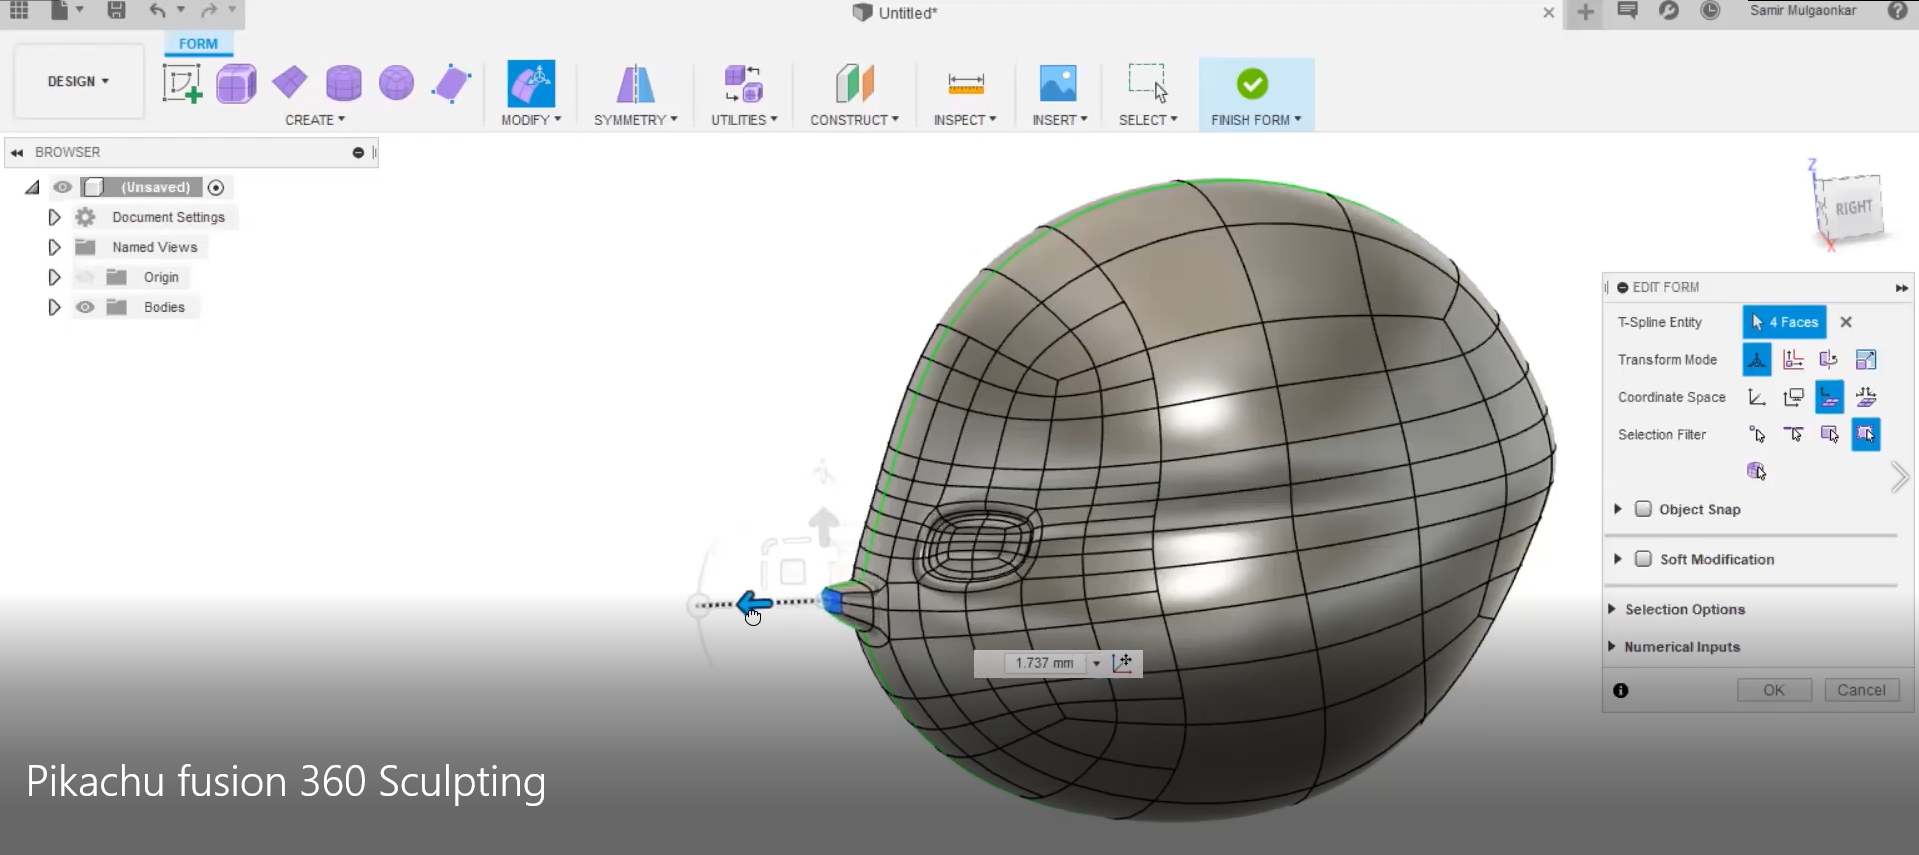Image resolution: width=1919 pixels, height=855 pixels.
Task: Enable the Object Snap checkbox
Action: [1643, 509]
